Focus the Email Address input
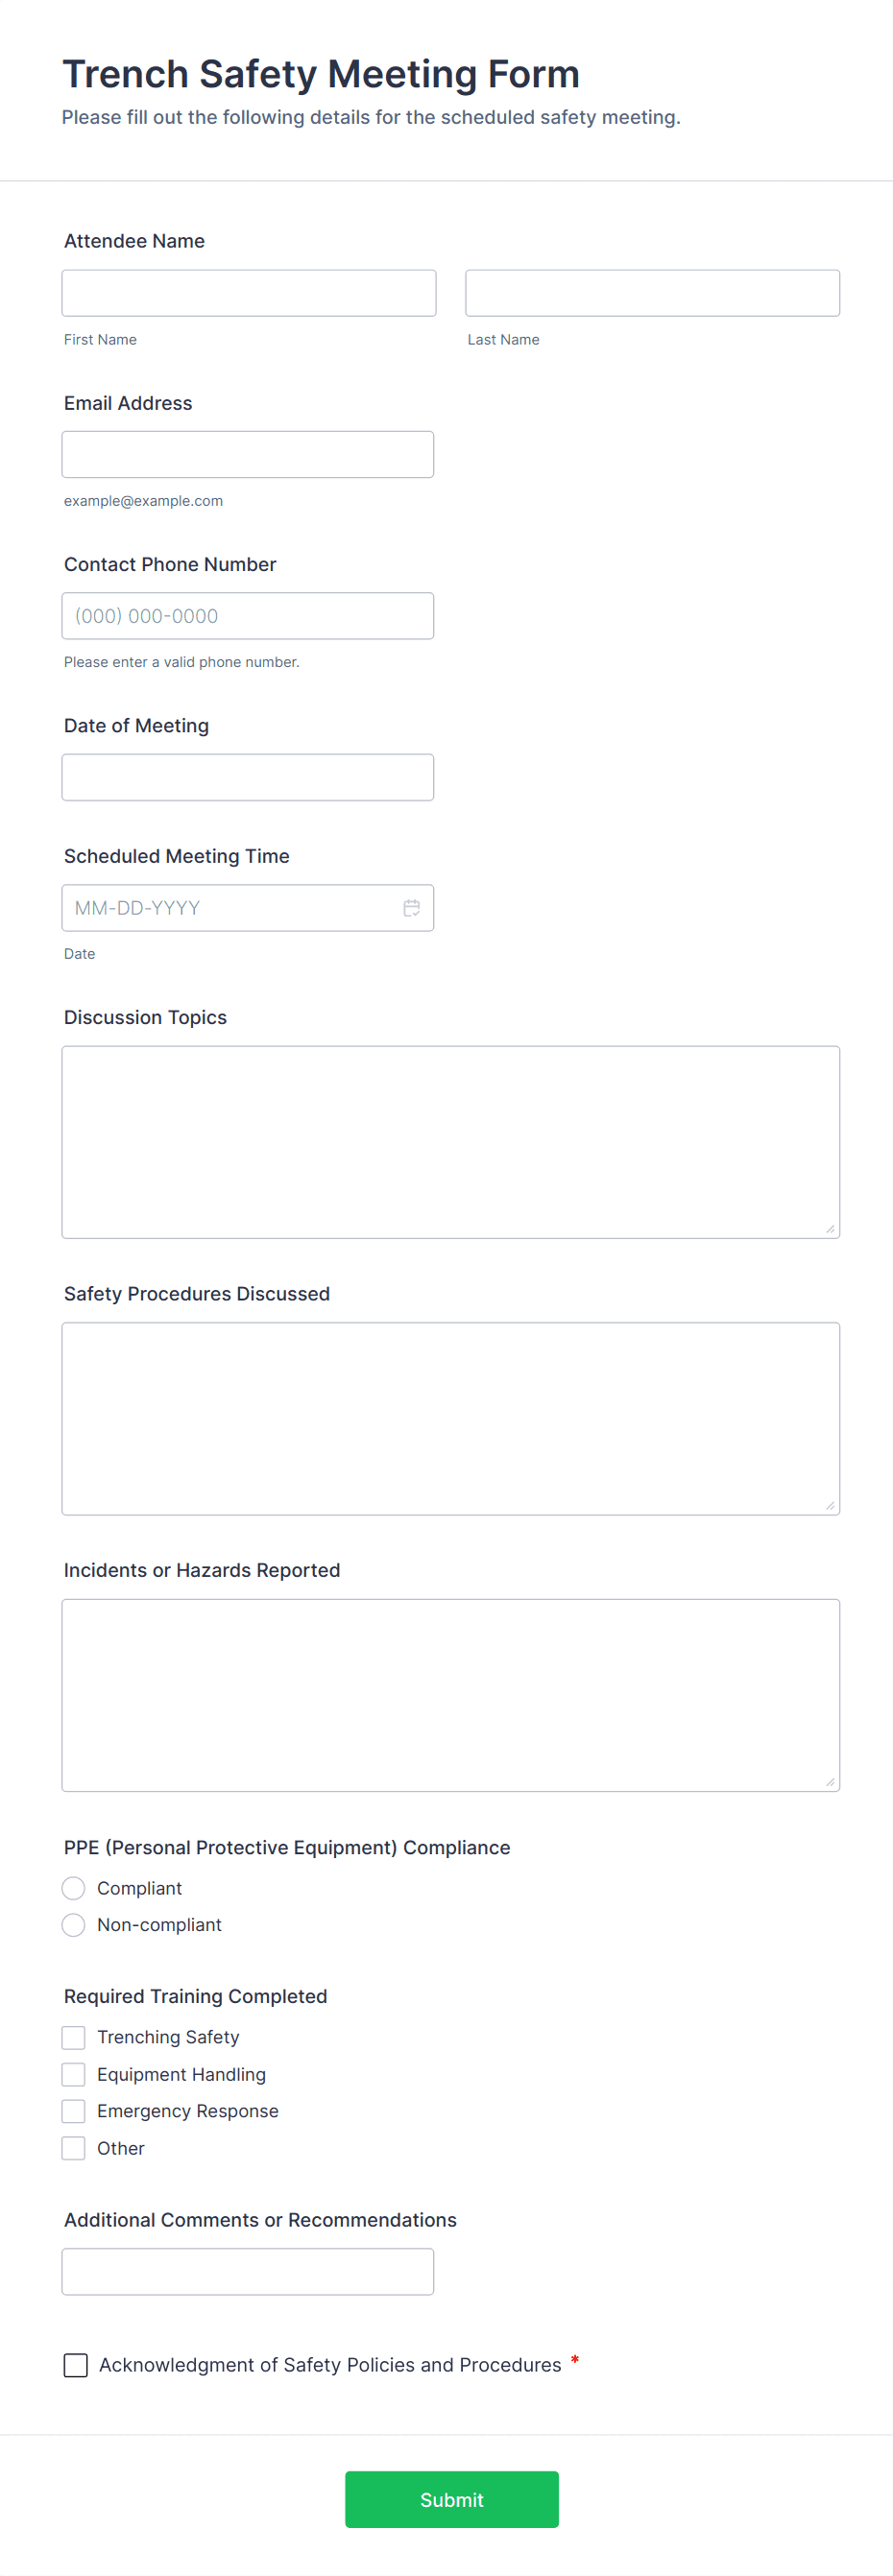This screenshot has width=893, height=2576. pos(248,455)
